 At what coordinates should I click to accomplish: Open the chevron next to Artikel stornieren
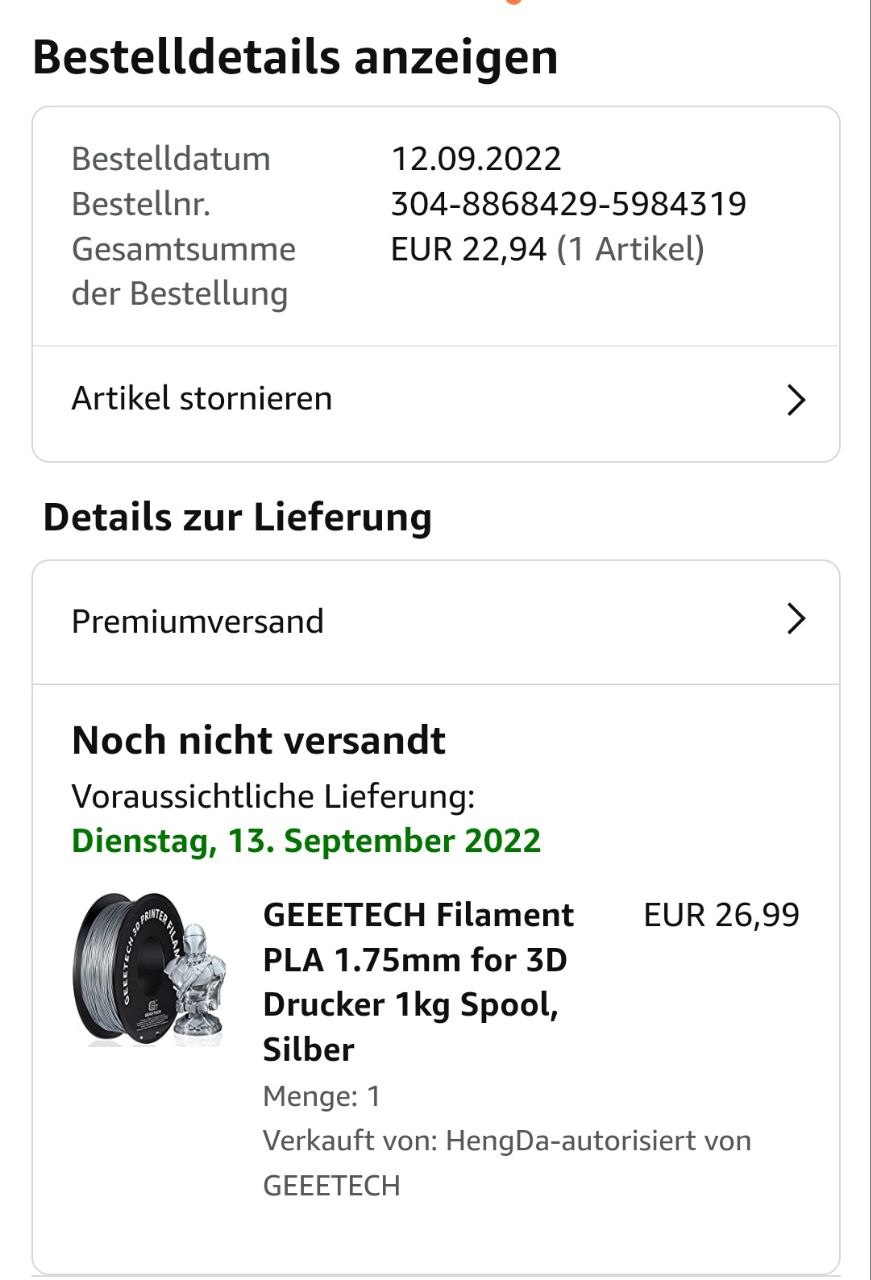point(796,400)
